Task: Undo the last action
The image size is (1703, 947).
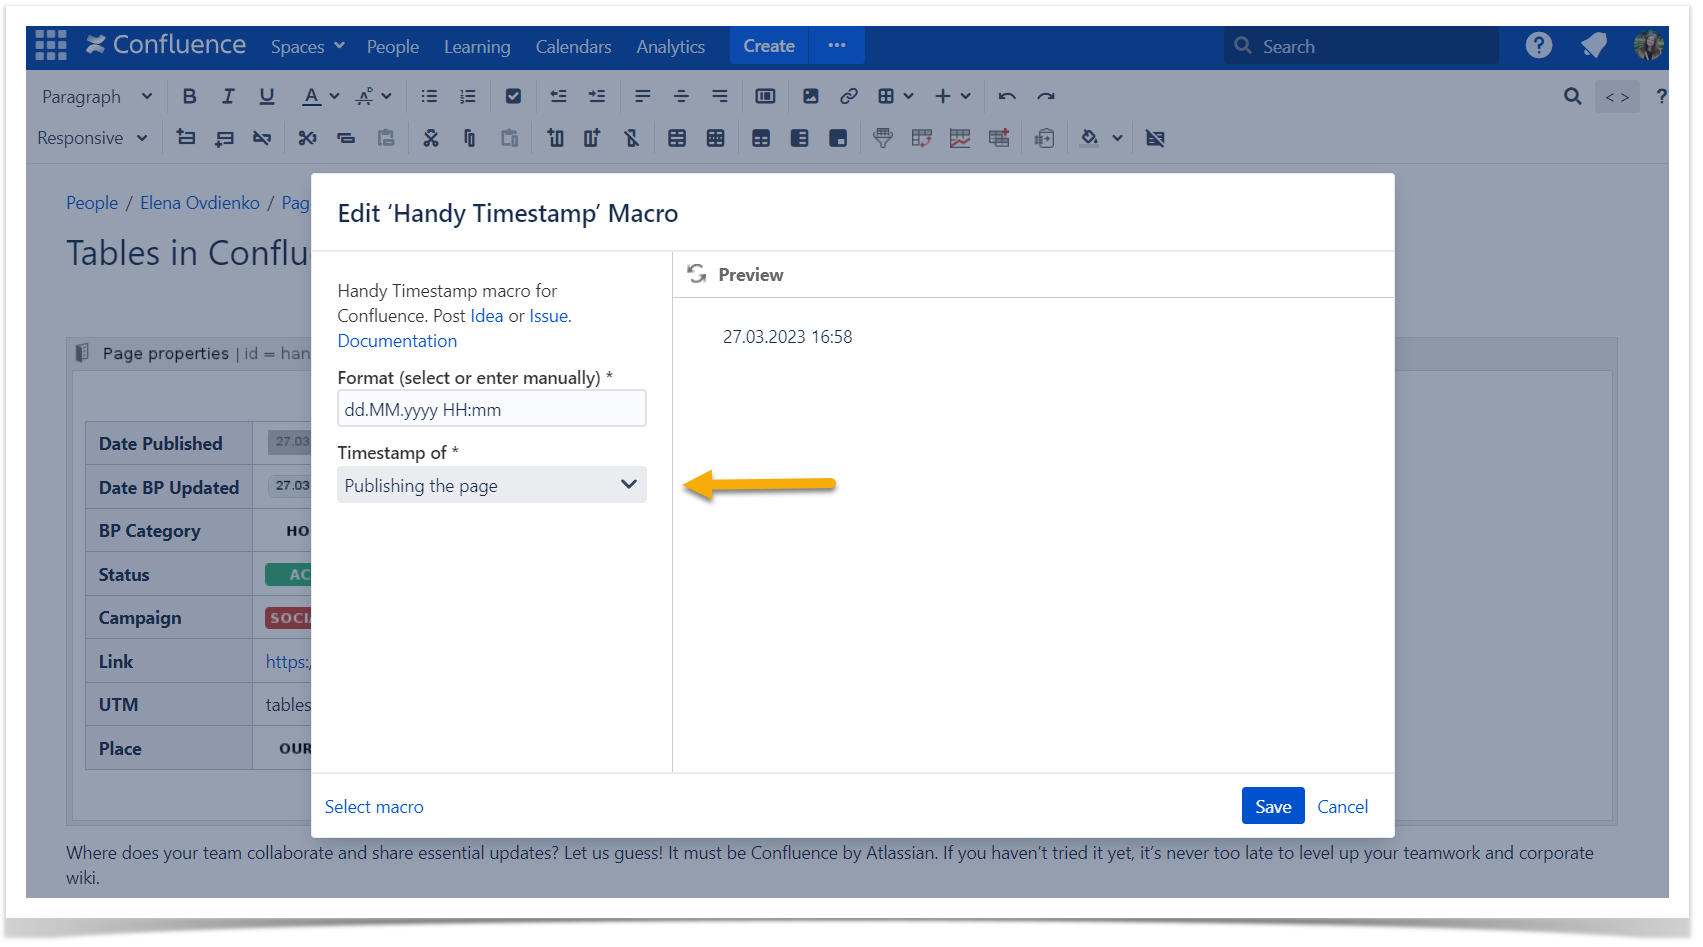Action: (x=1007, y=96)
